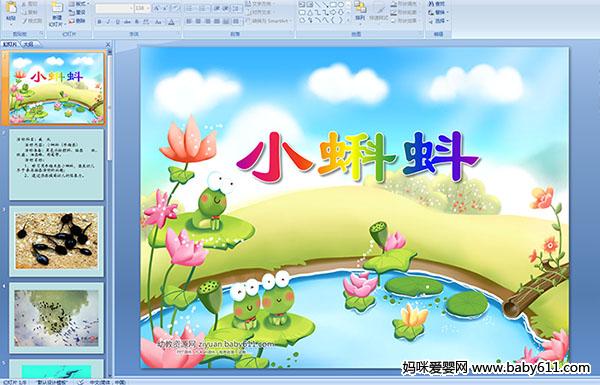600x385 pixels.
Task: Open the slide Layout dropdown
Action: tap(79, 4)
